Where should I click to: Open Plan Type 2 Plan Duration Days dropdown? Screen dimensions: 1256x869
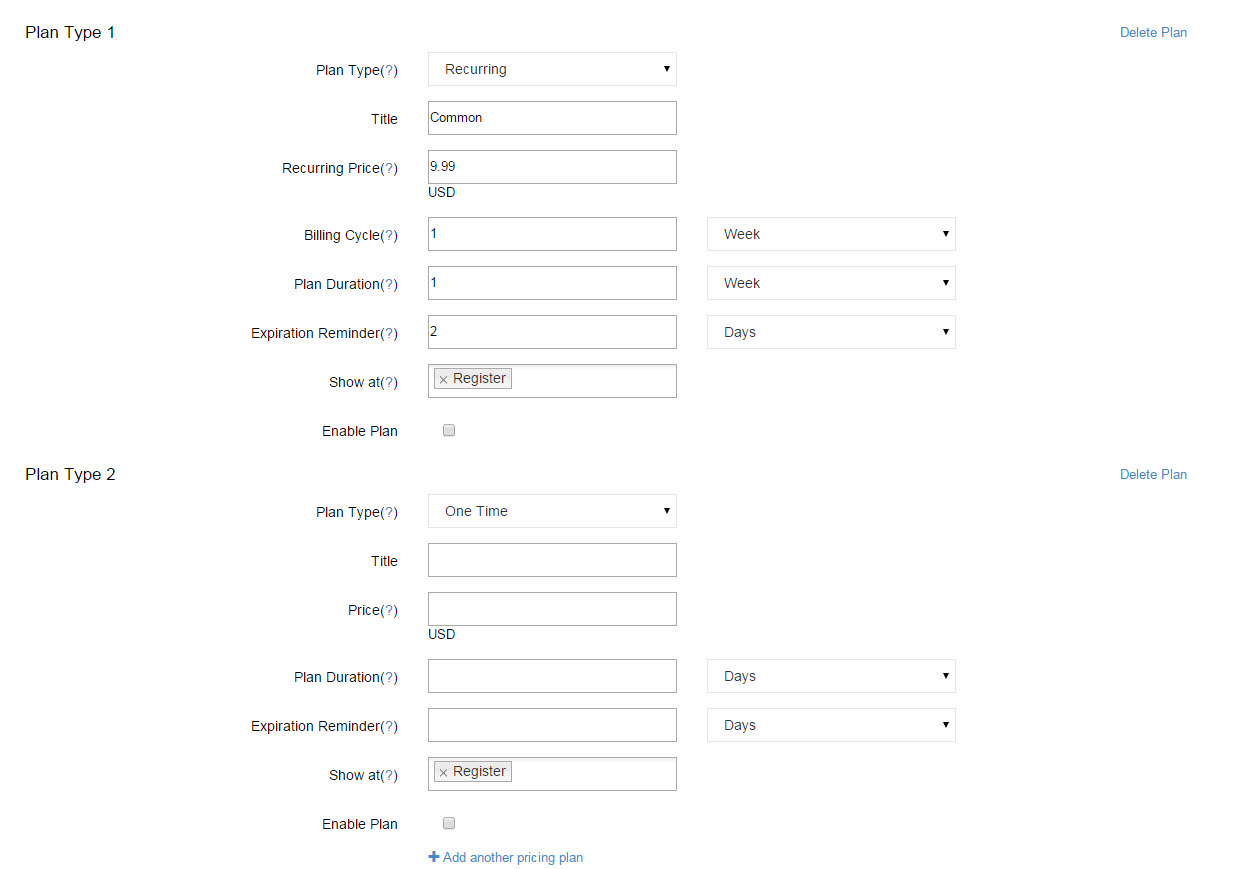coord(831,676)
